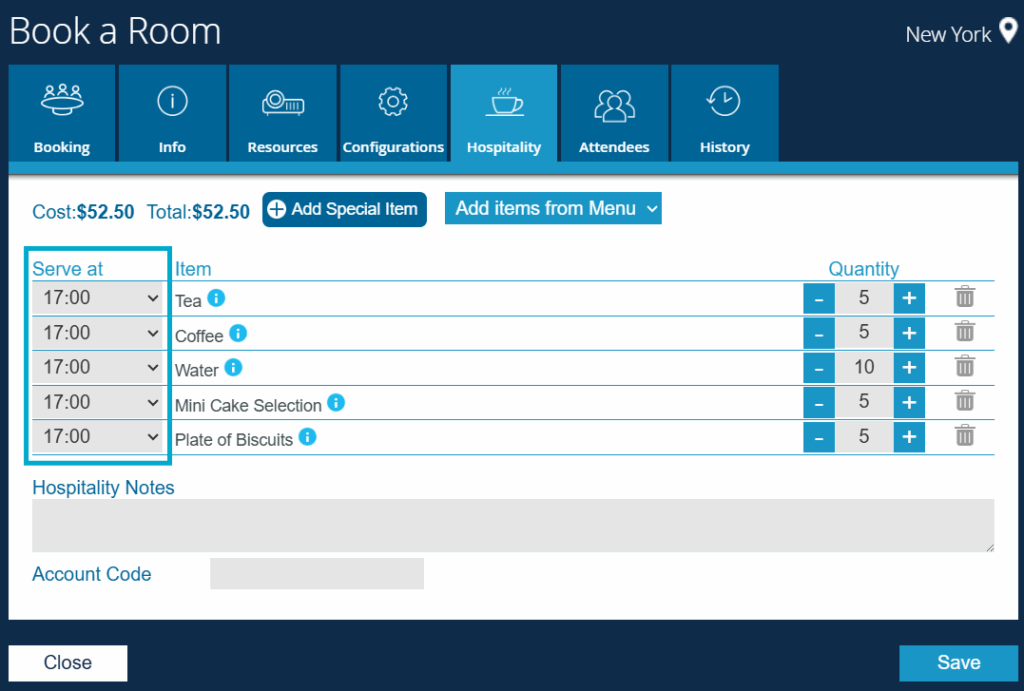
Task: View info icon for Plate of Biscuits
Action: (x=308, y=437)
